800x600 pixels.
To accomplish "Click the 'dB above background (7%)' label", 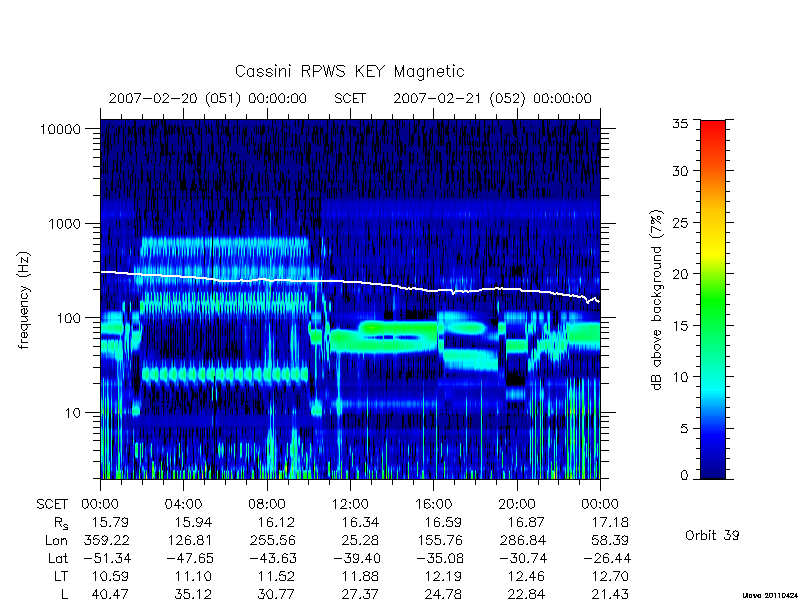I will (658, 300).
